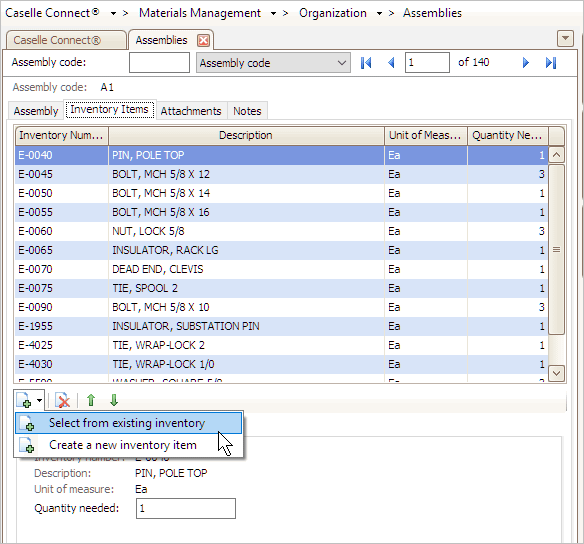
Task: Click the quantity cell of BOLT, MCH 5/8 X 12
Action: [508, 174]
